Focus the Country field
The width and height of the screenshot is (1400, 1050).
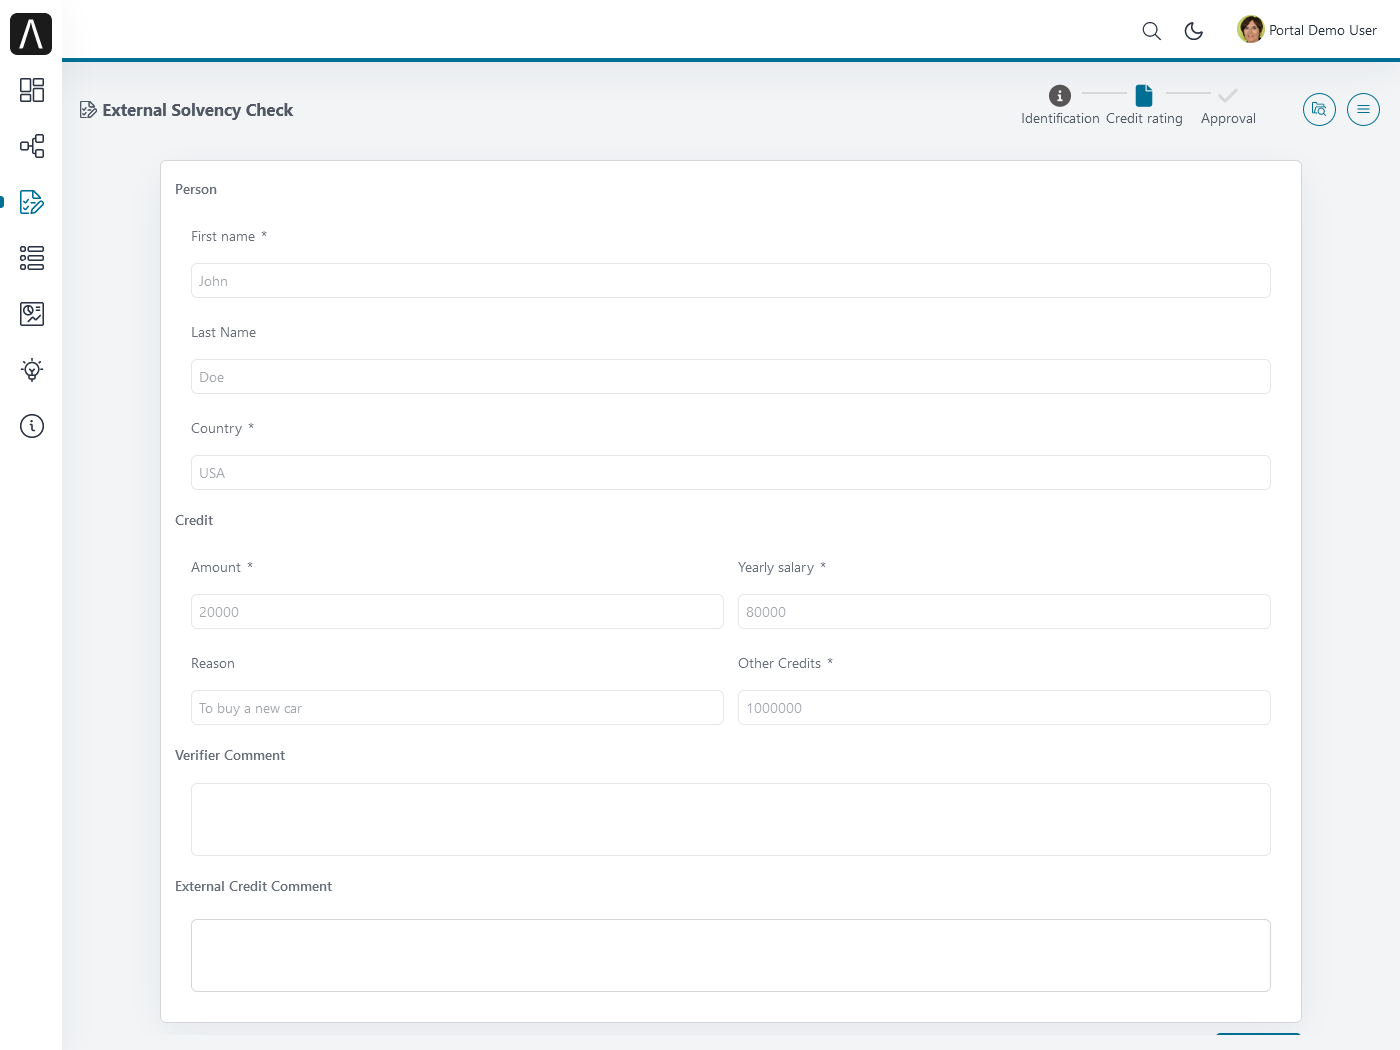pos(730,473)
